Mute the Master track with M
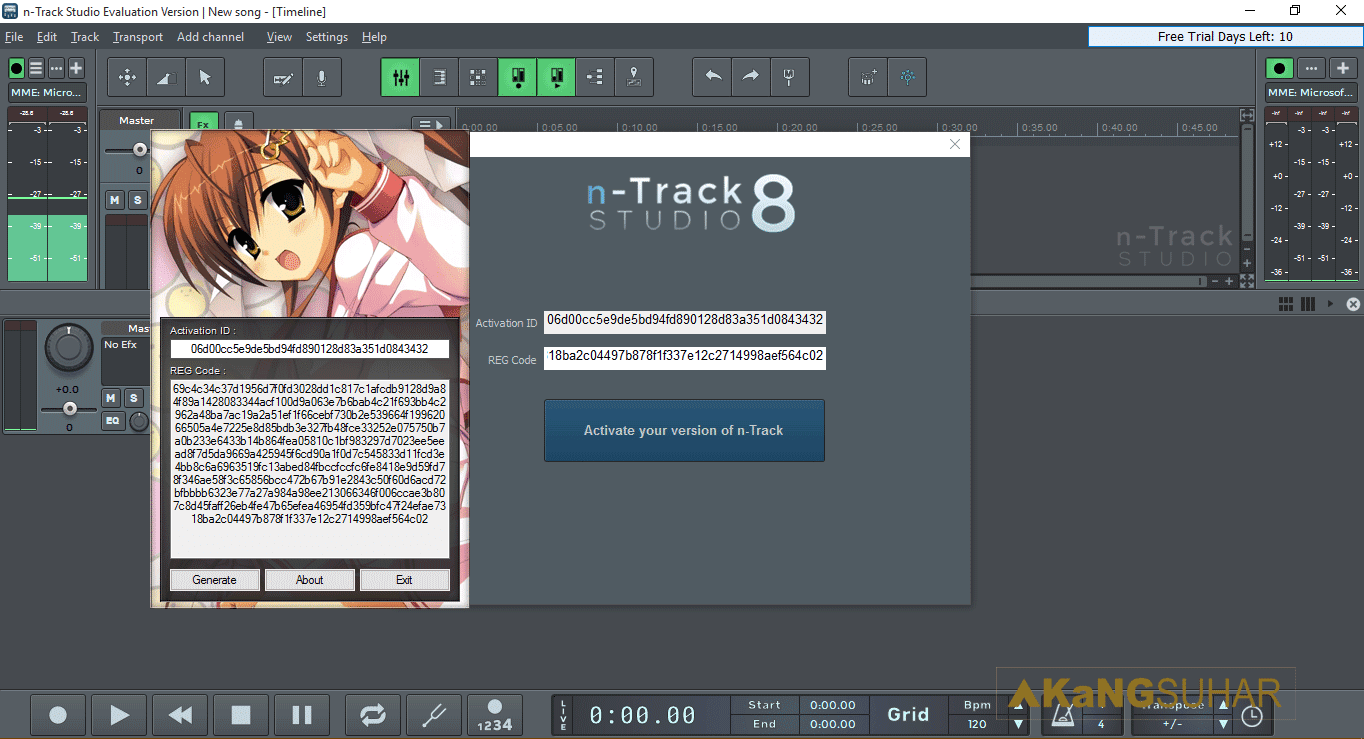The image size is (1364, 739). coord(114,201)
